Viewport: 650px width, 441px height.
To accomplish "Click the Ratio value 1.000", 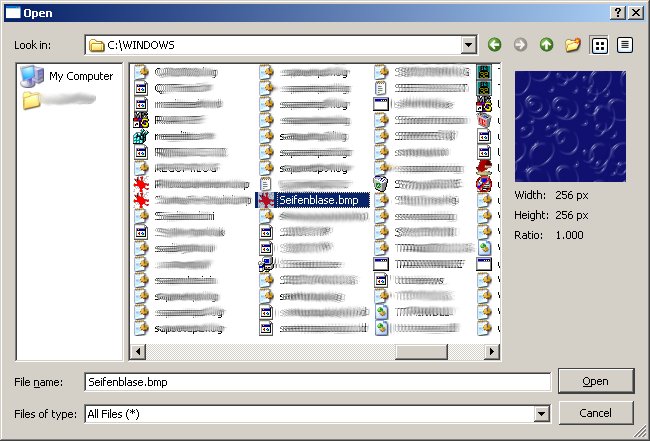I will pyautogui.click(x=570, y=235).
